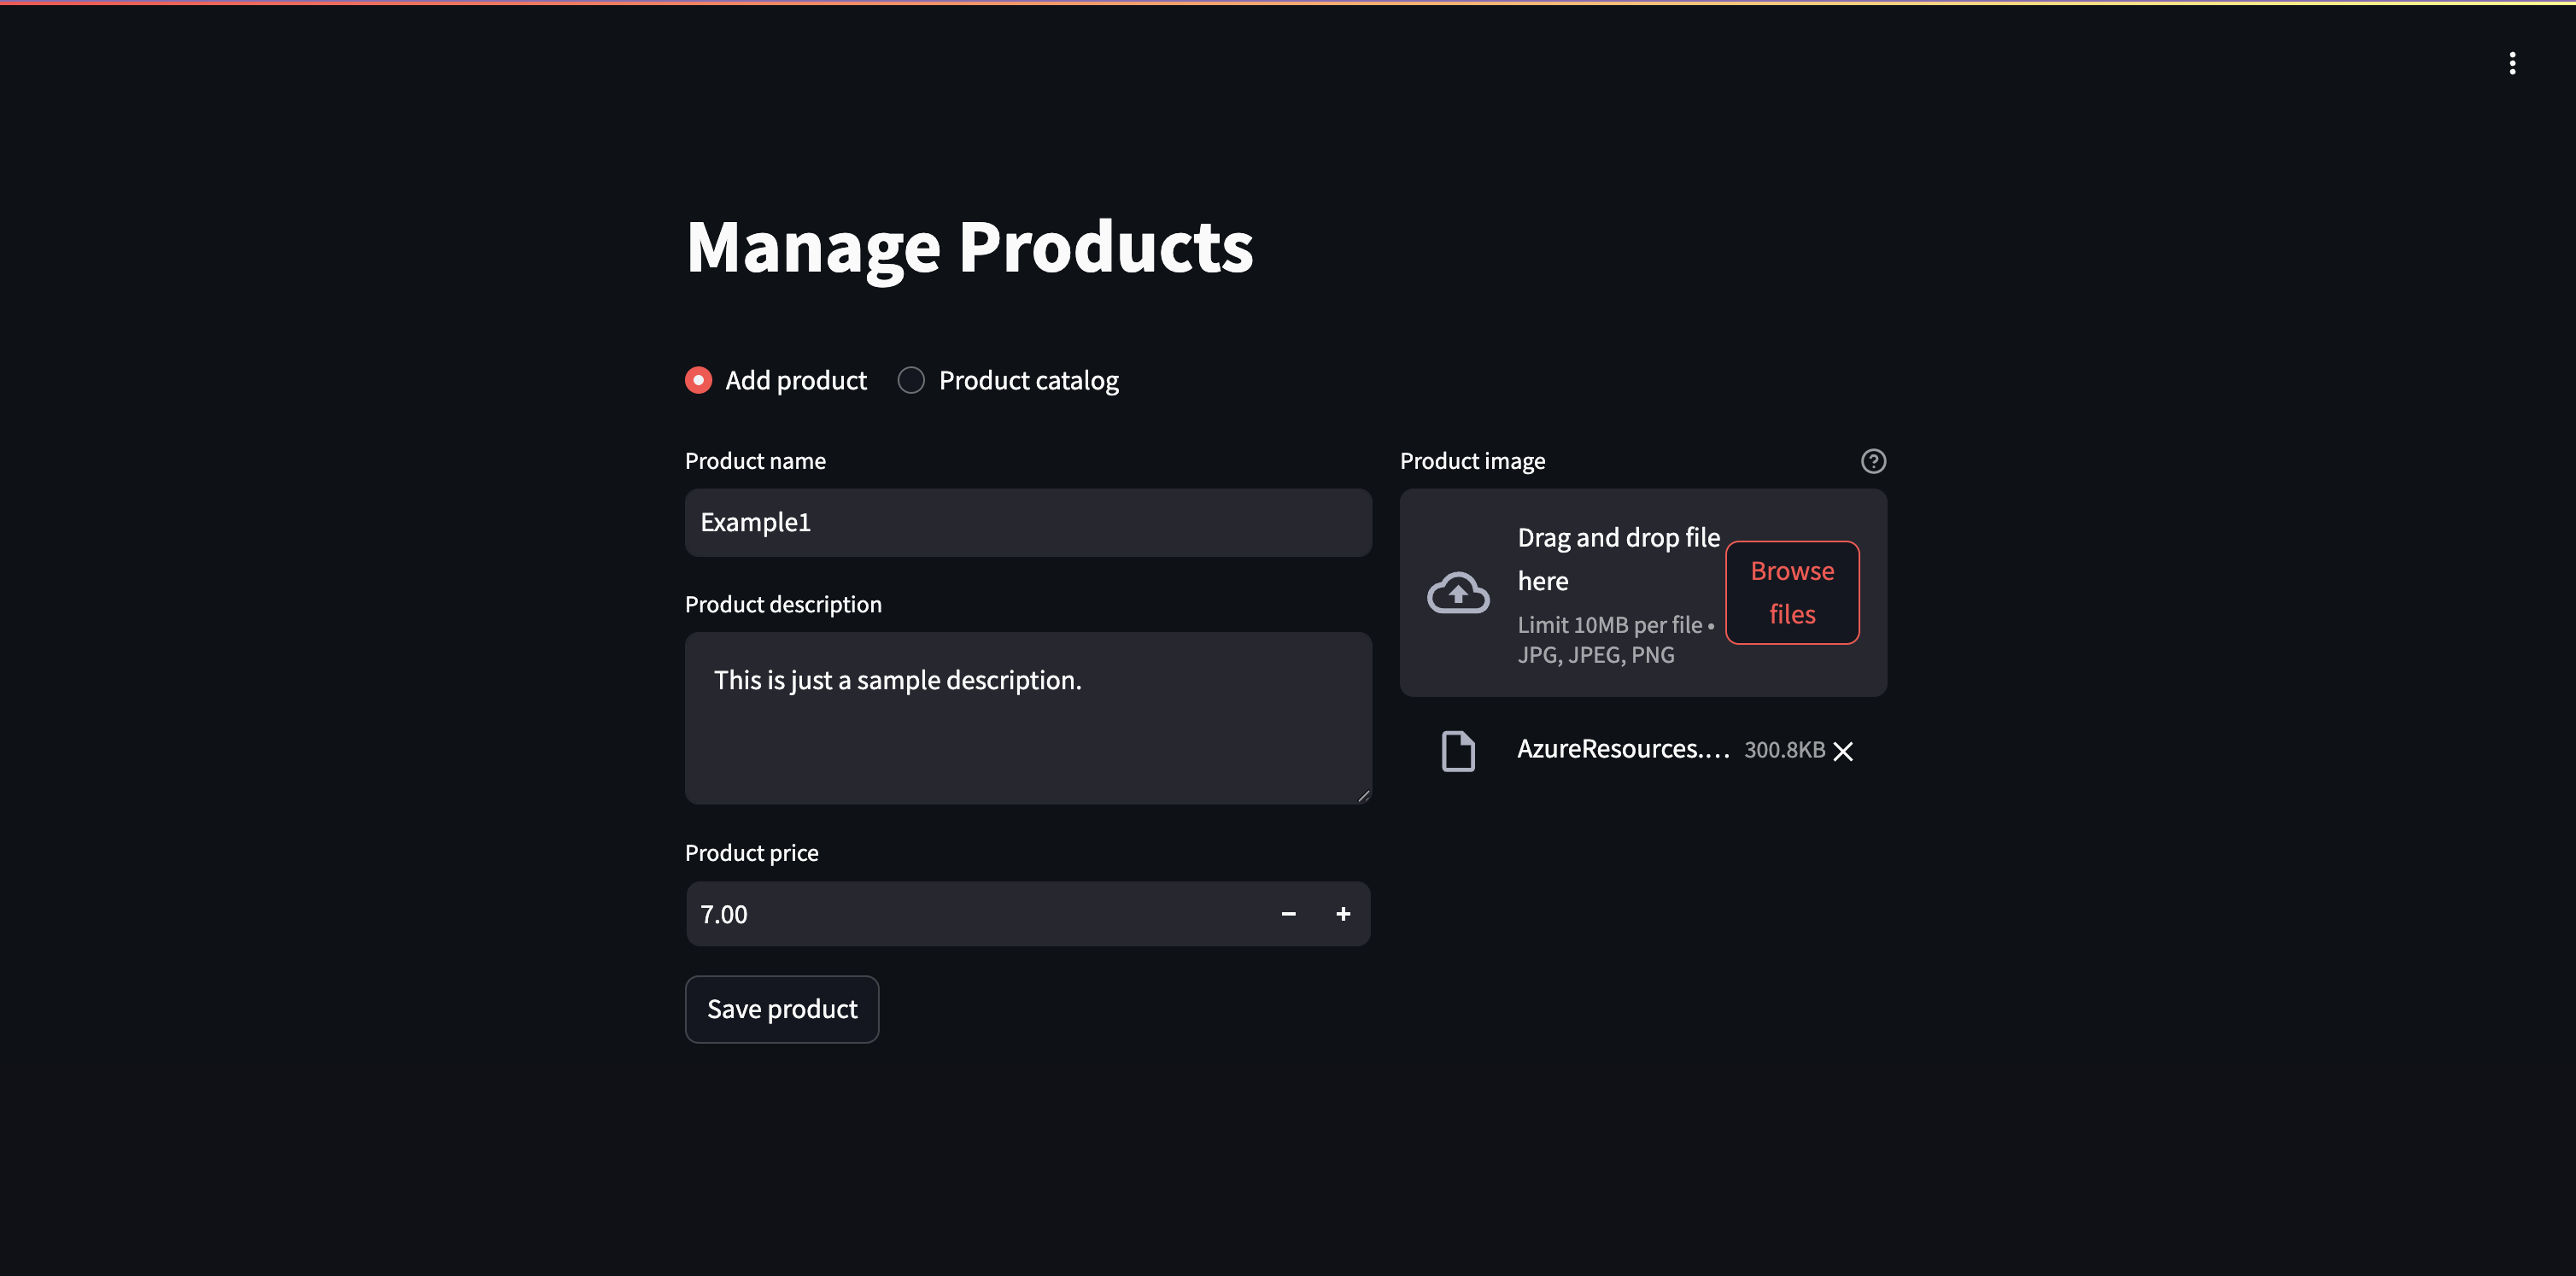The width and height of the screenshot is (2576, 1276).
Task: Remove the uploaded AzureResources file
Action: coord(1843,751)
